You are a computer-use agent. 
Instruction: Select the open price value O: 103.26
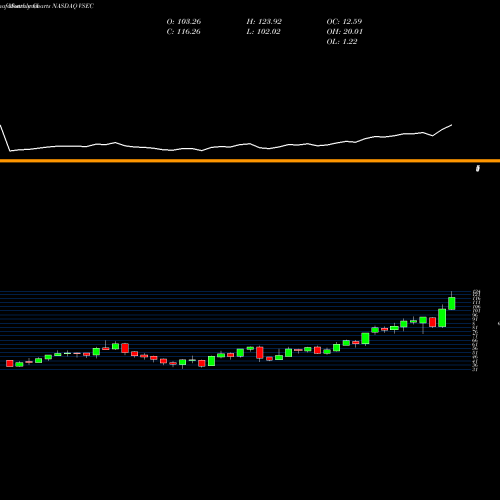point(184,22)
